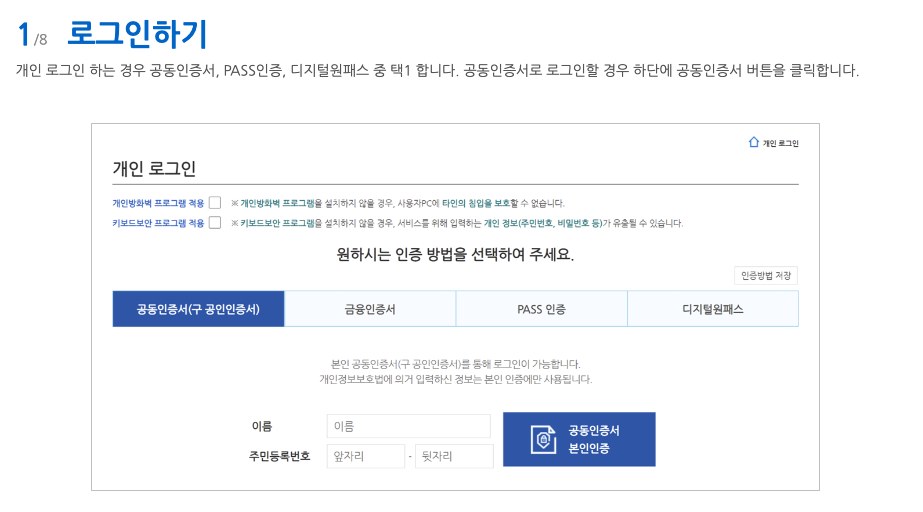This screenshot has width=923, height=512.
Task: Click the 개인정보보호법에 의거 notice line
Action: point(456,380)
